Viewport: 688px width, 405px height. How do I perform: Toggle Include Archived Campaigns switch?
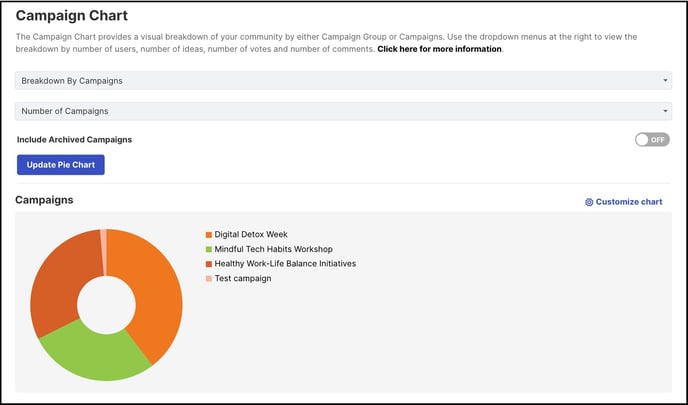[652, 140]
